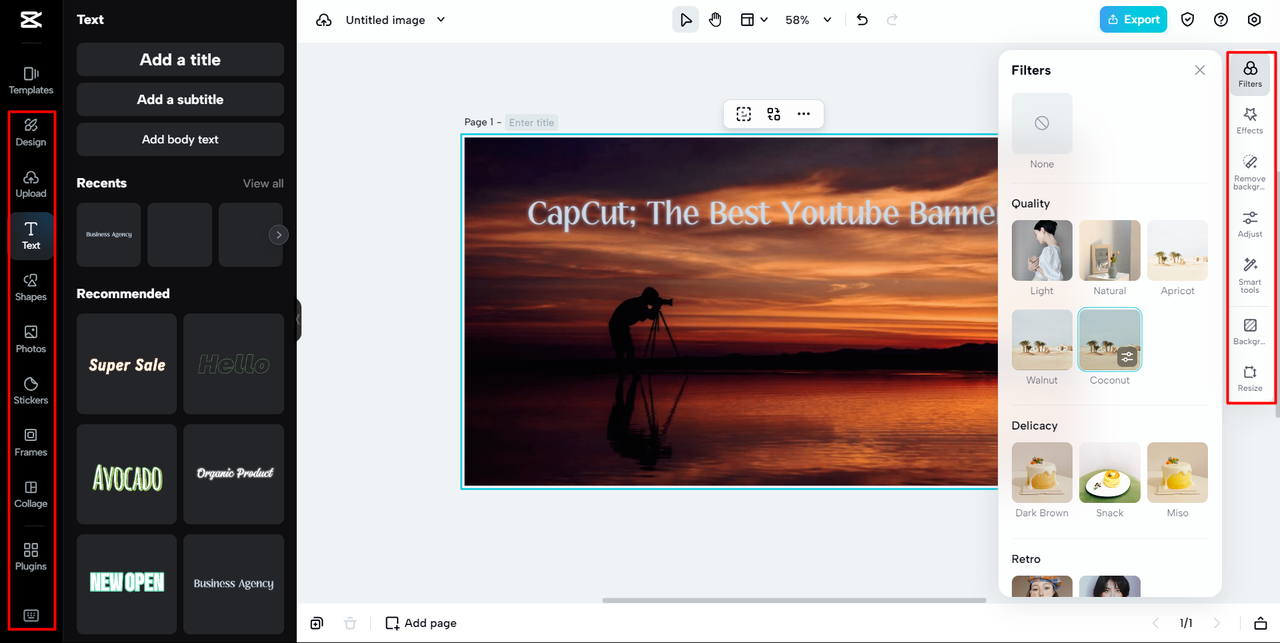Choose the AVOCADO text style
This screenshot has height=643, width=1280.
coord(127,474)
